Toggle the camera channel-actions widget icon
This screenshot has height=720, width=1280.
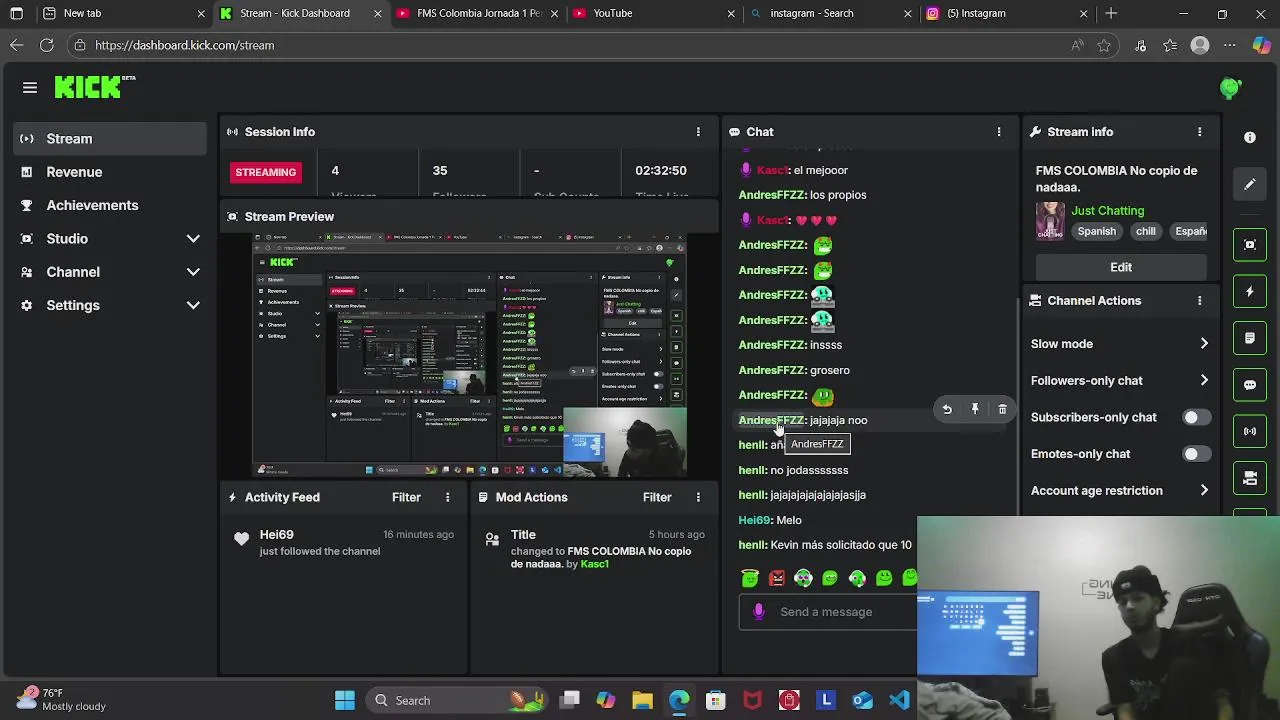tap(1250, 479)
